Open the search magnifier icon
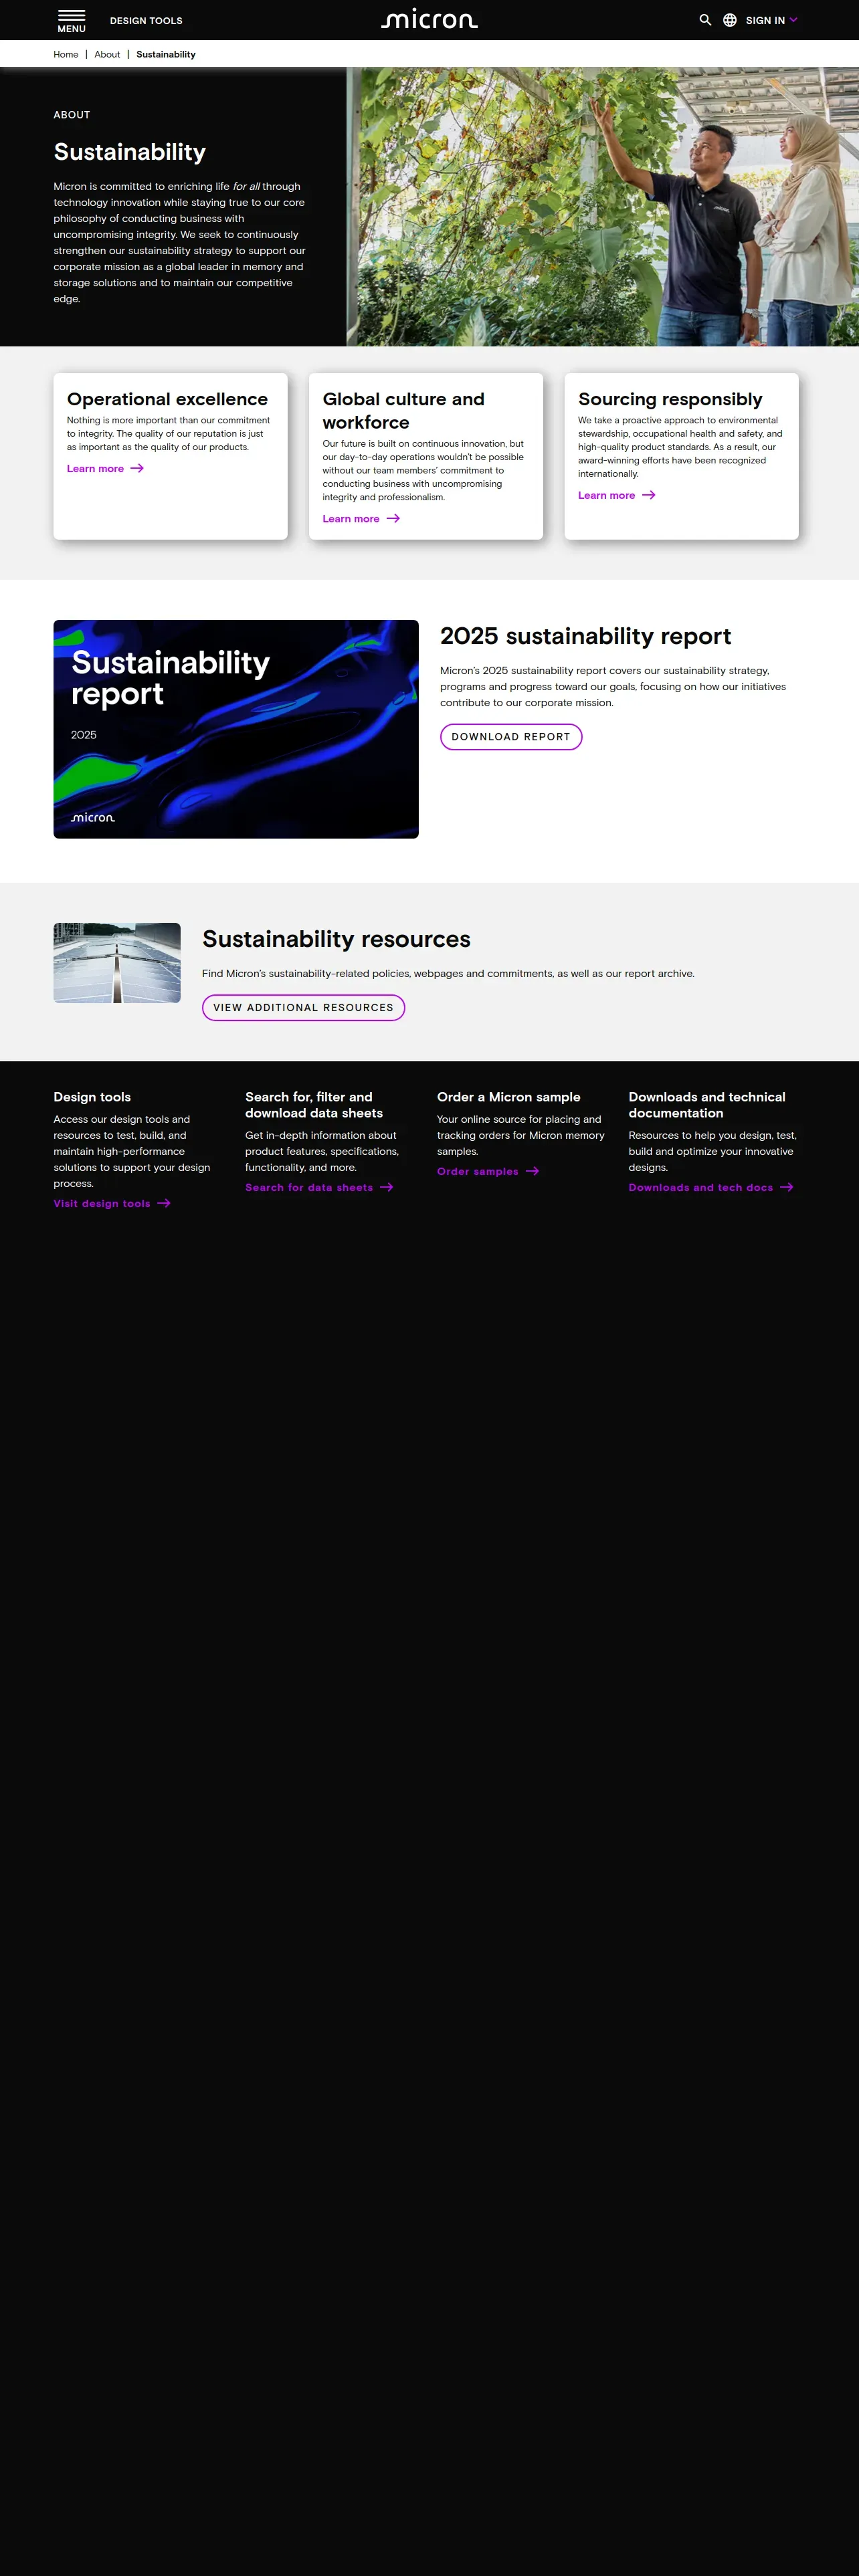 [x=705, y=20]
